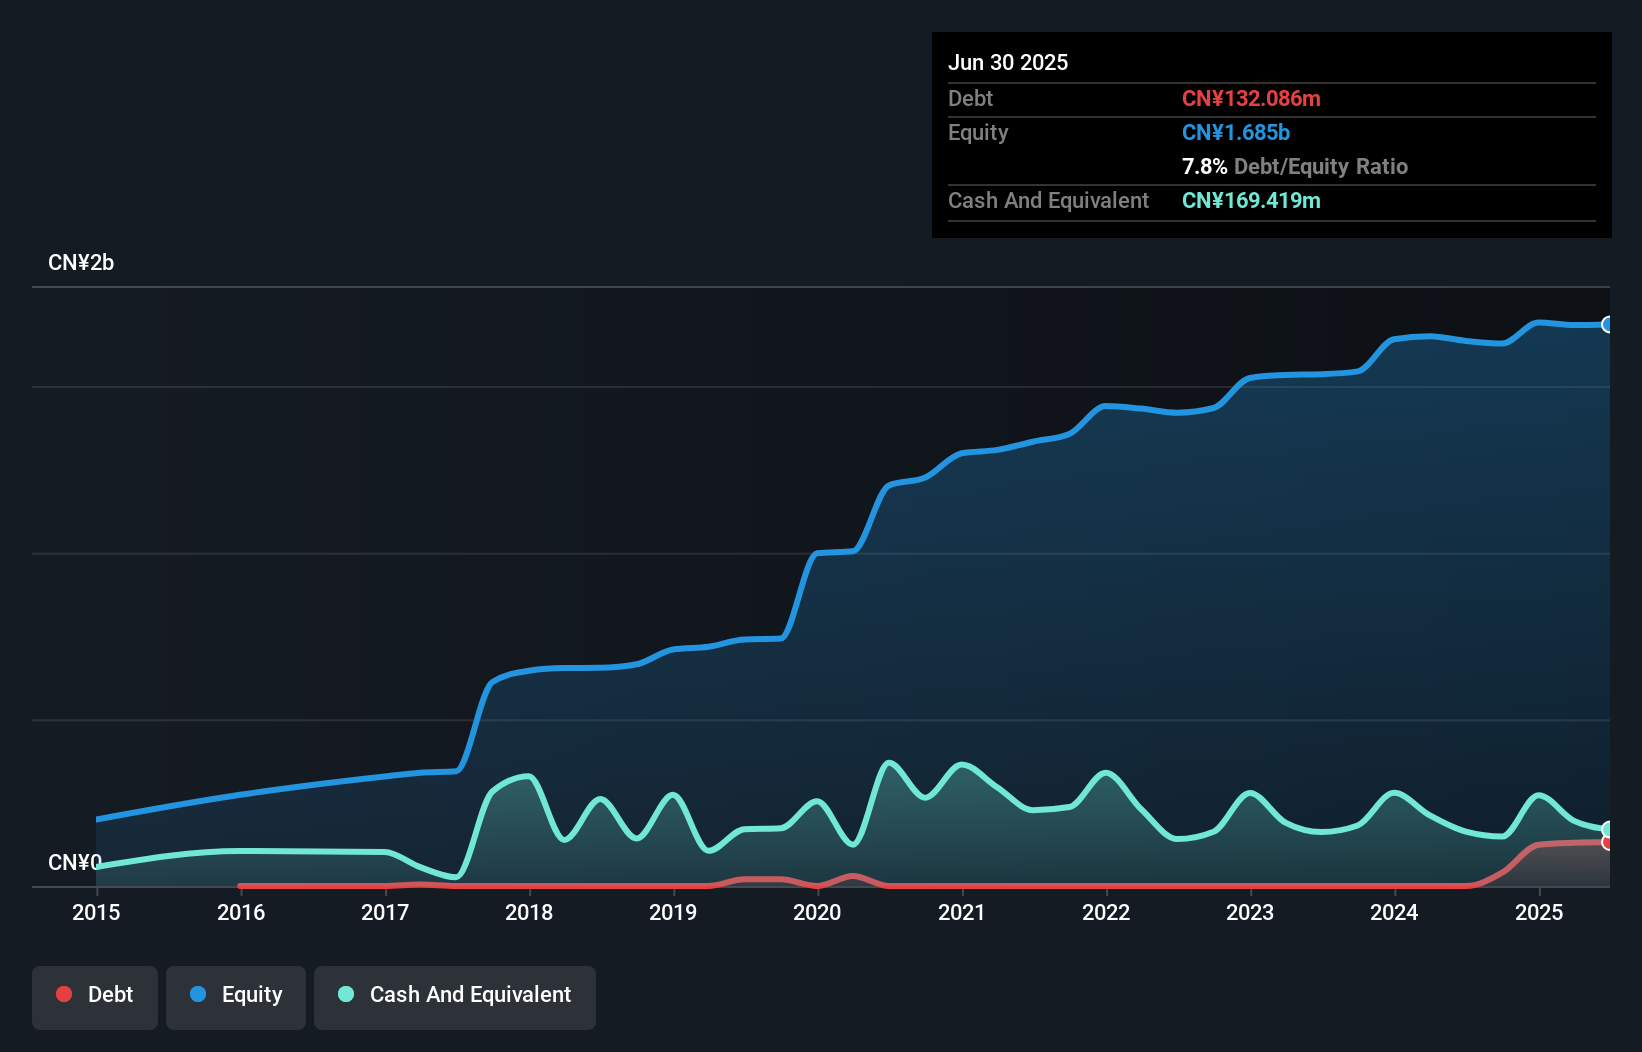Toggle the Equity series in legend

pos(236,995)
